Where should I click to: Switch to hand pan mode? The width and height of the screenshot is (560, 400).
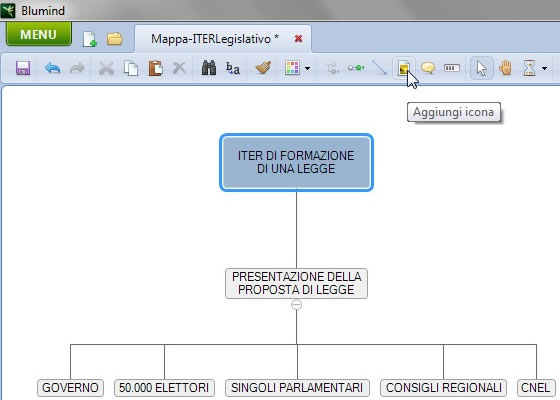pyautogui.click(x=505, y=68)
